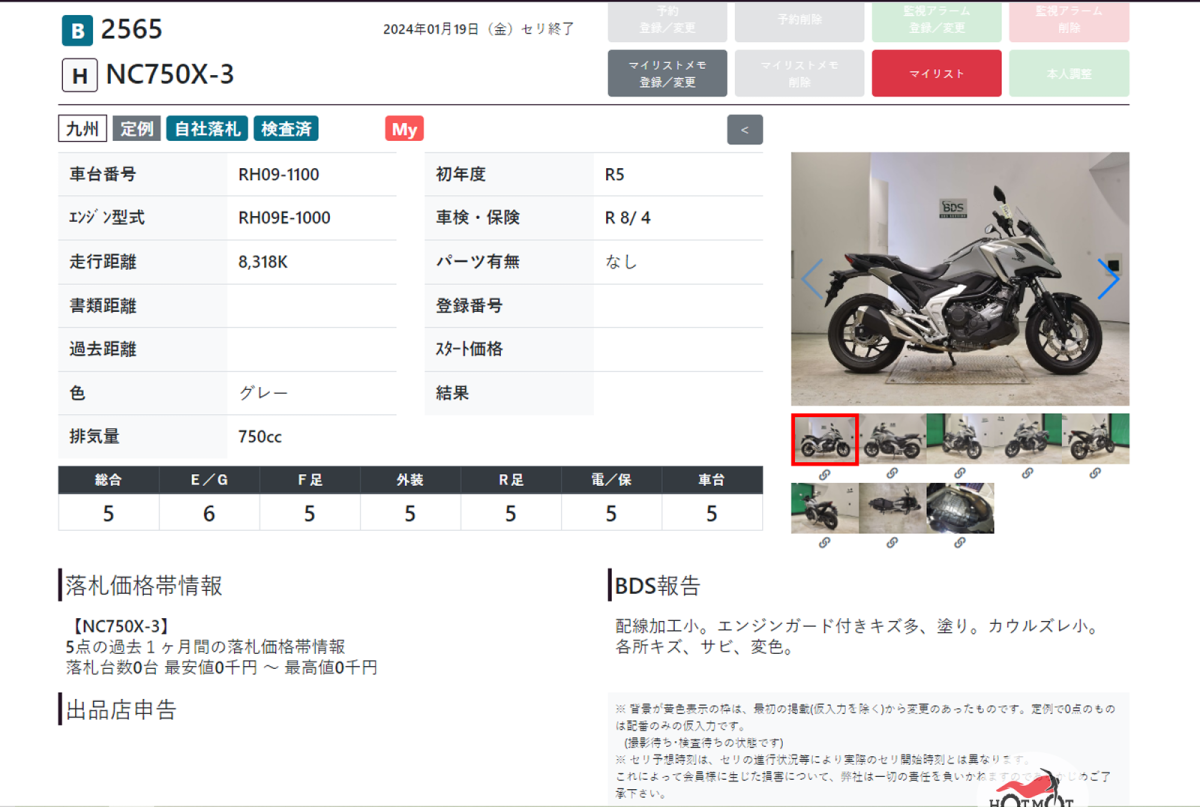The width and height of the screenshot is (1200, 807).
Task: Click the E/G score 6
Action: point(209,513)
